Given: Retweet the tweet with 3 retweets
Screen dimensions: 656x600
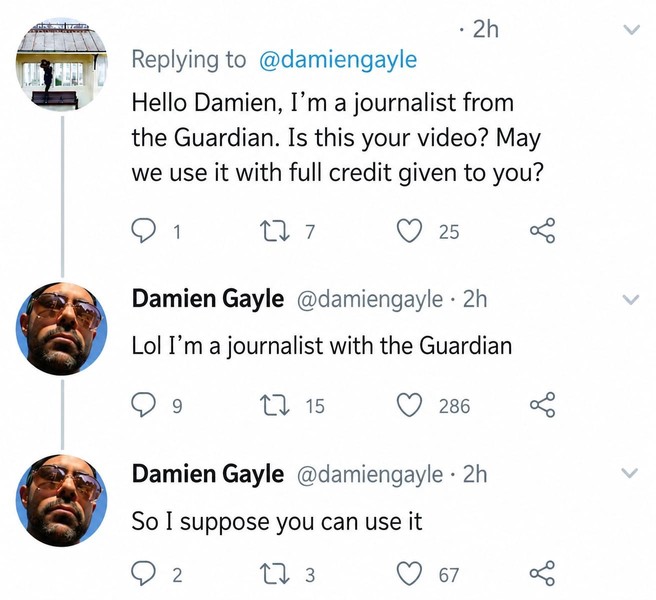Looking at the screenshot, I should [274, 574].
